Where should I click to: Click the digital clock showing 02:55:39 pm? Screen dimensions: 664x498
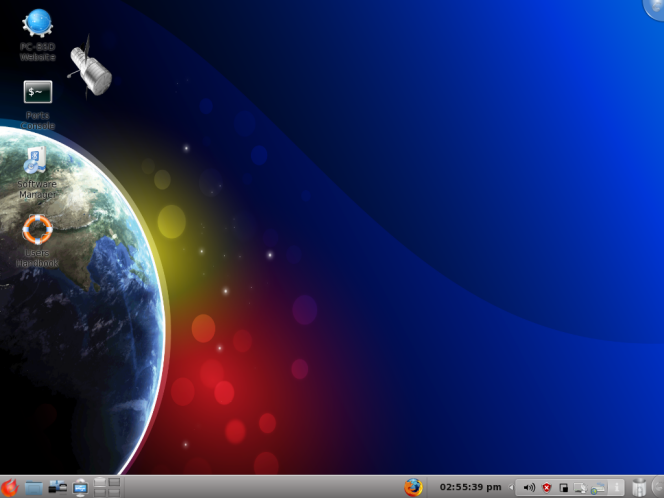[x=470, y=487]
